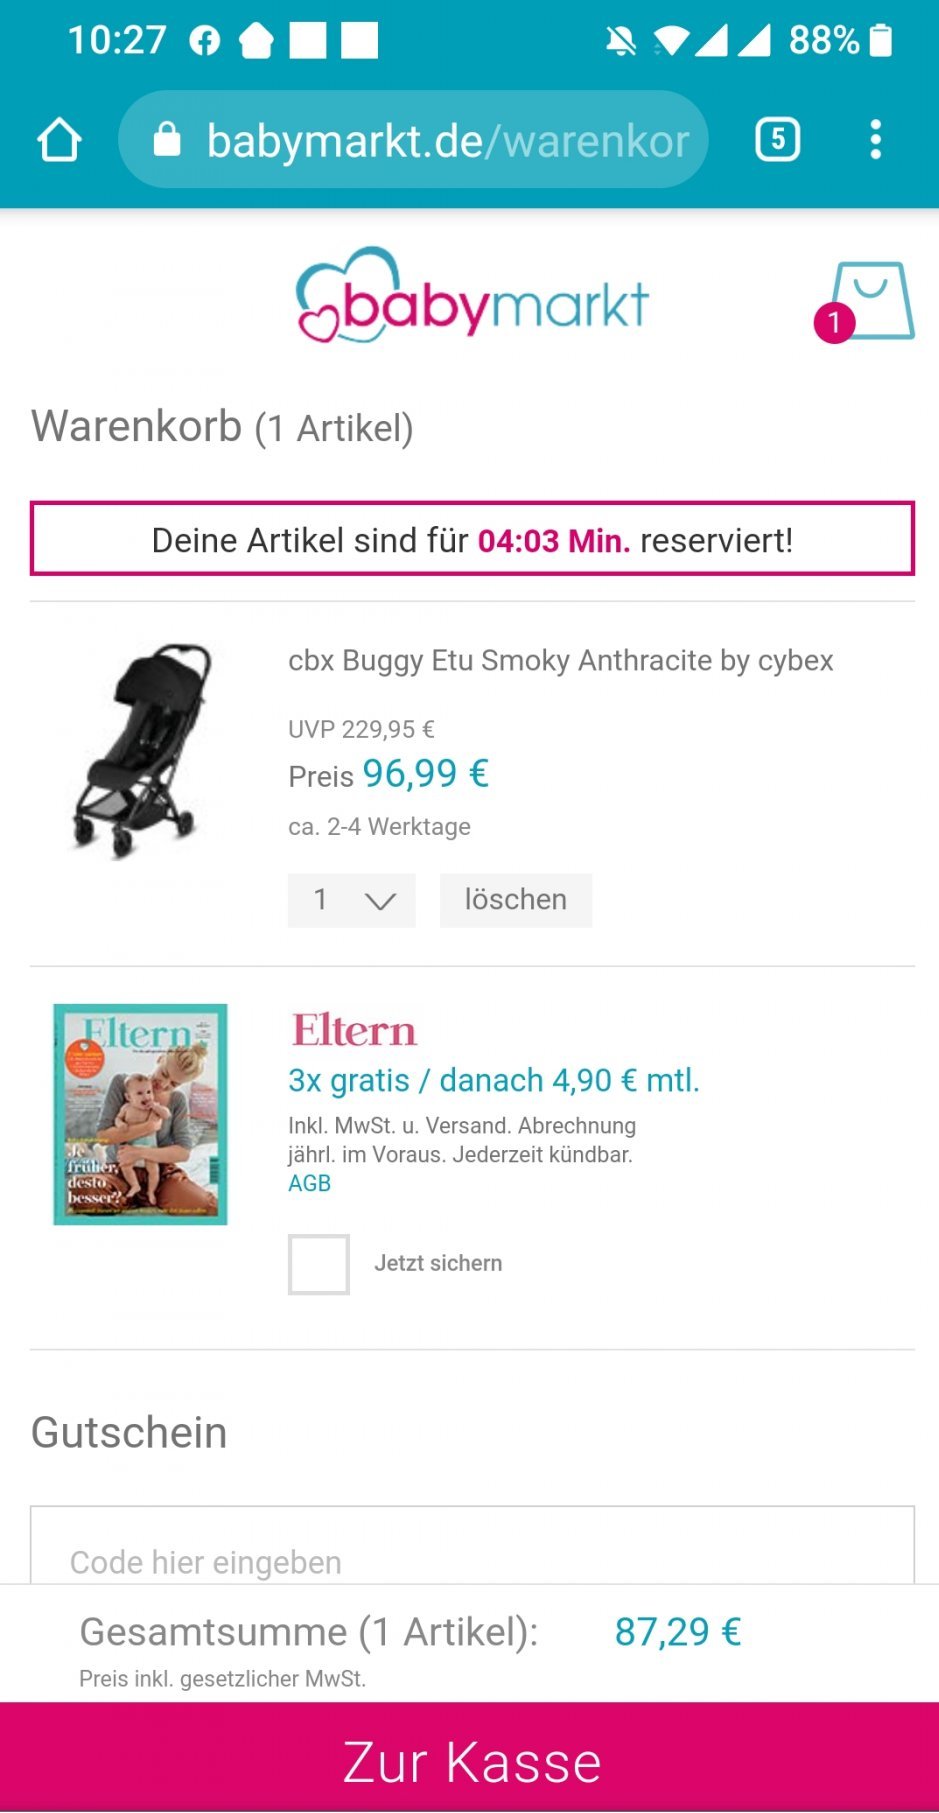This screenshot has height=1813, width=939.
Task: Check the Jetzt sichern checkbox
Action: [x=319, y=1264]
